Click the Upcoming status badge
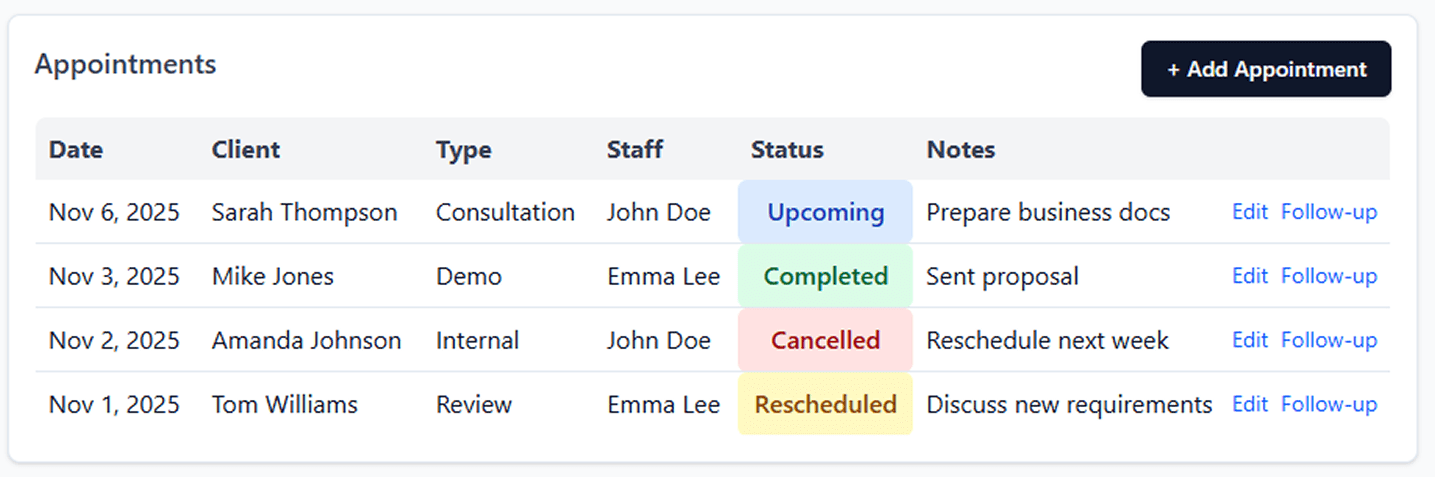 [825, 212]
